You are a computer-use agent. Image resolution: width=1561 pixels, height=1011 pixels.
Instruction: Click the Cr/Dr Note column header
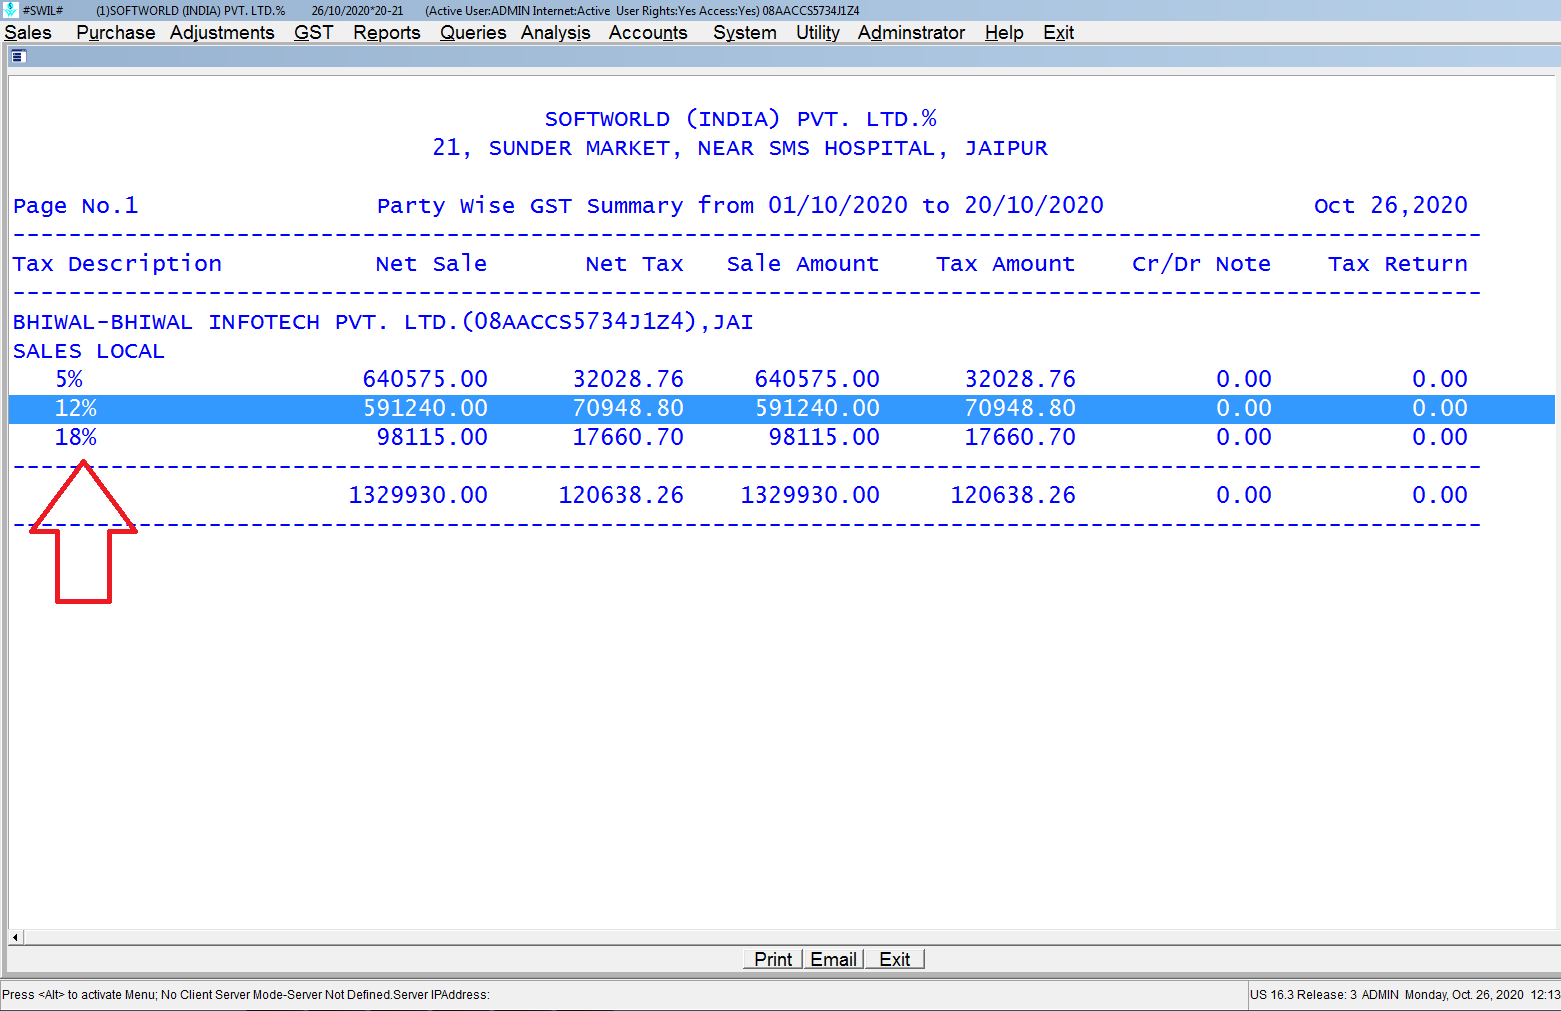click(x=1201, y=264)
